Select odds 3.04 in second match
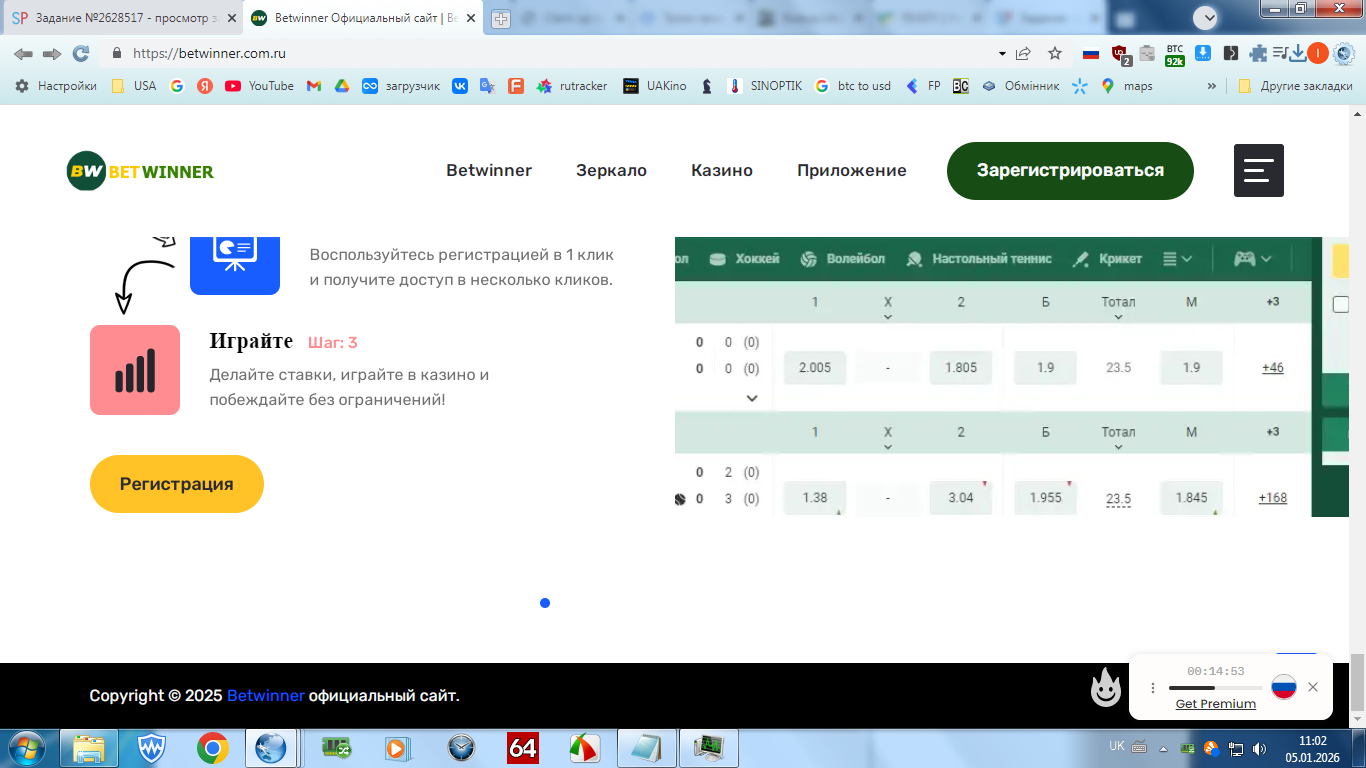Screen dimensions: 1366x768 (961, 498)
